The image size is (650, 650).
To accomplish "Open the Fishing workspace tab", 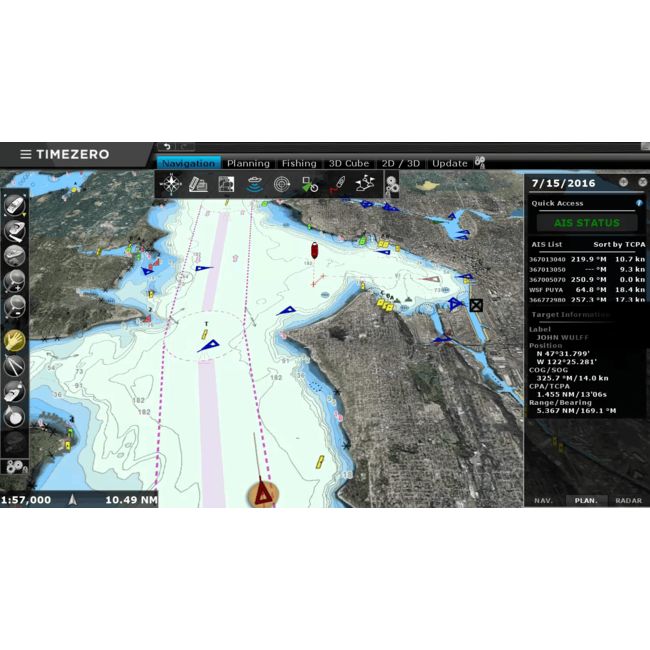I will 298,163.
